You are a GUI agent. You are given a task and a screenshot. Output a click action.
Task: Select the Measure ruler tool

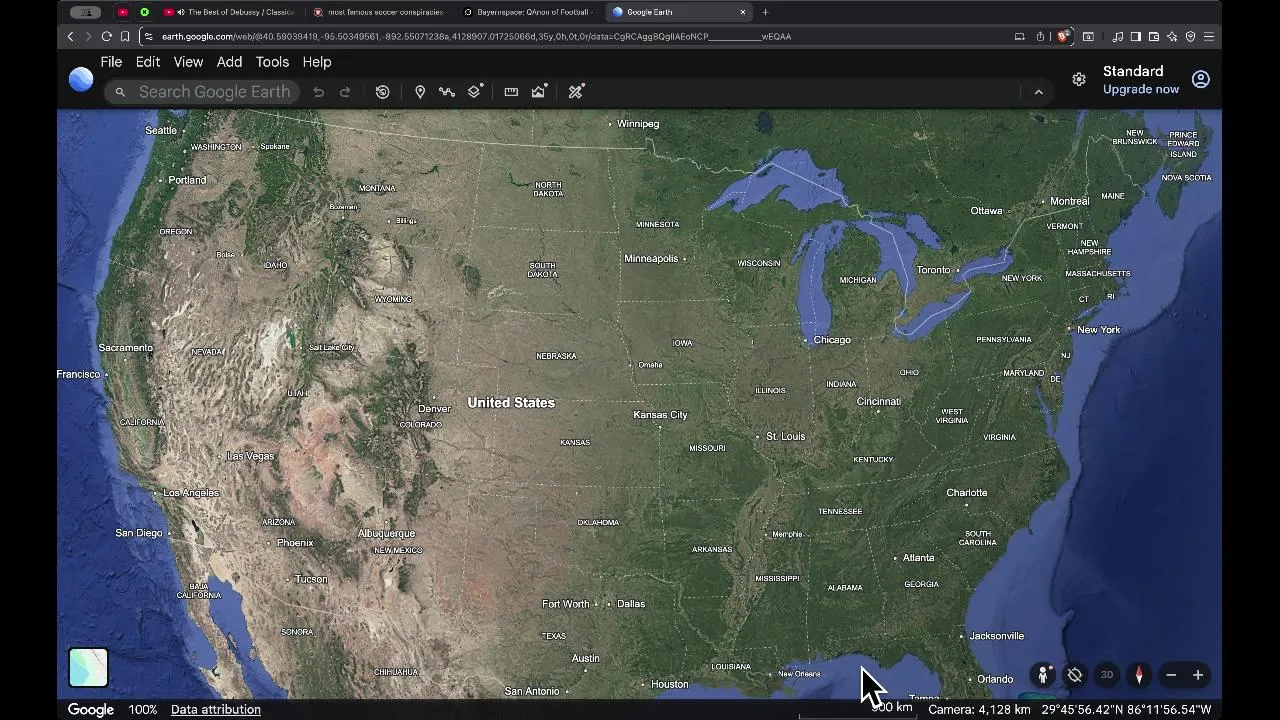pyautogui.click(x=511, y=92)
